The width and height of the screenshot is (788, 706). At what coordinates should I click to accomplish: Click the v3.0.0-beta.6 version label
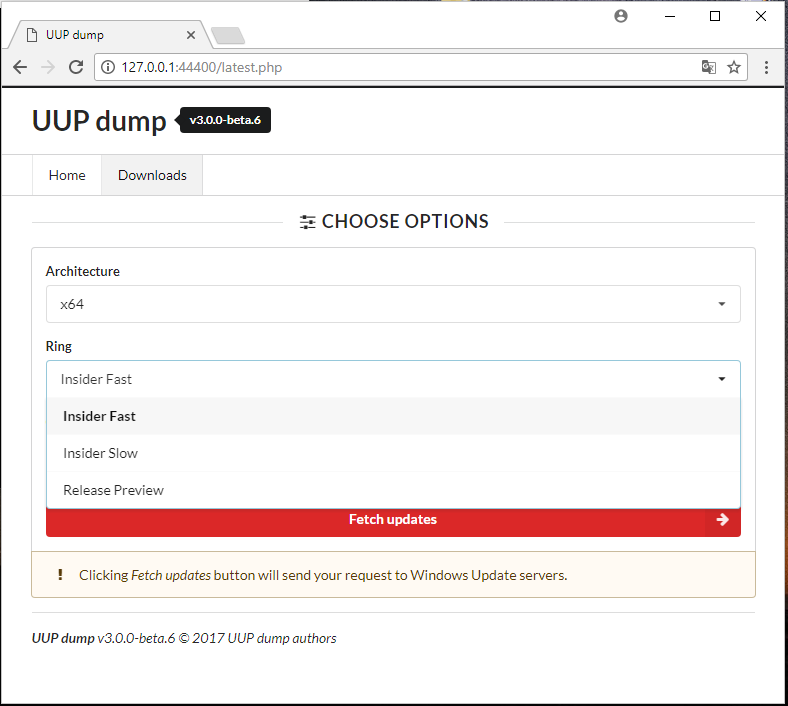point(225,120)
